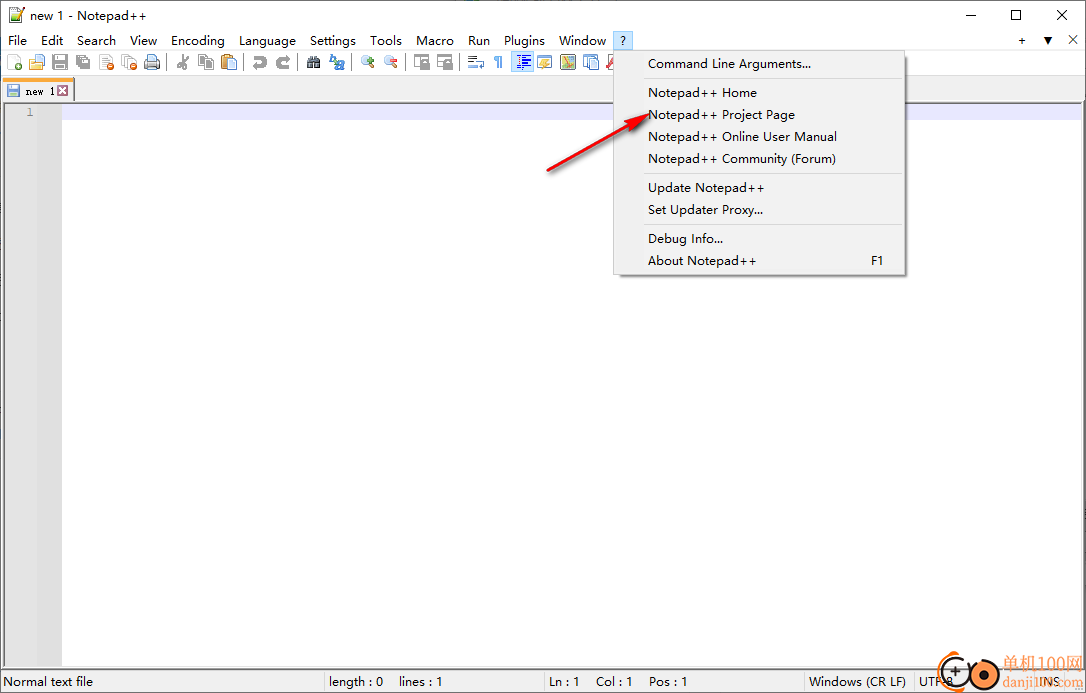Click the Replace icon
Screen dimensions: 1086x693
tap(337, 62)
